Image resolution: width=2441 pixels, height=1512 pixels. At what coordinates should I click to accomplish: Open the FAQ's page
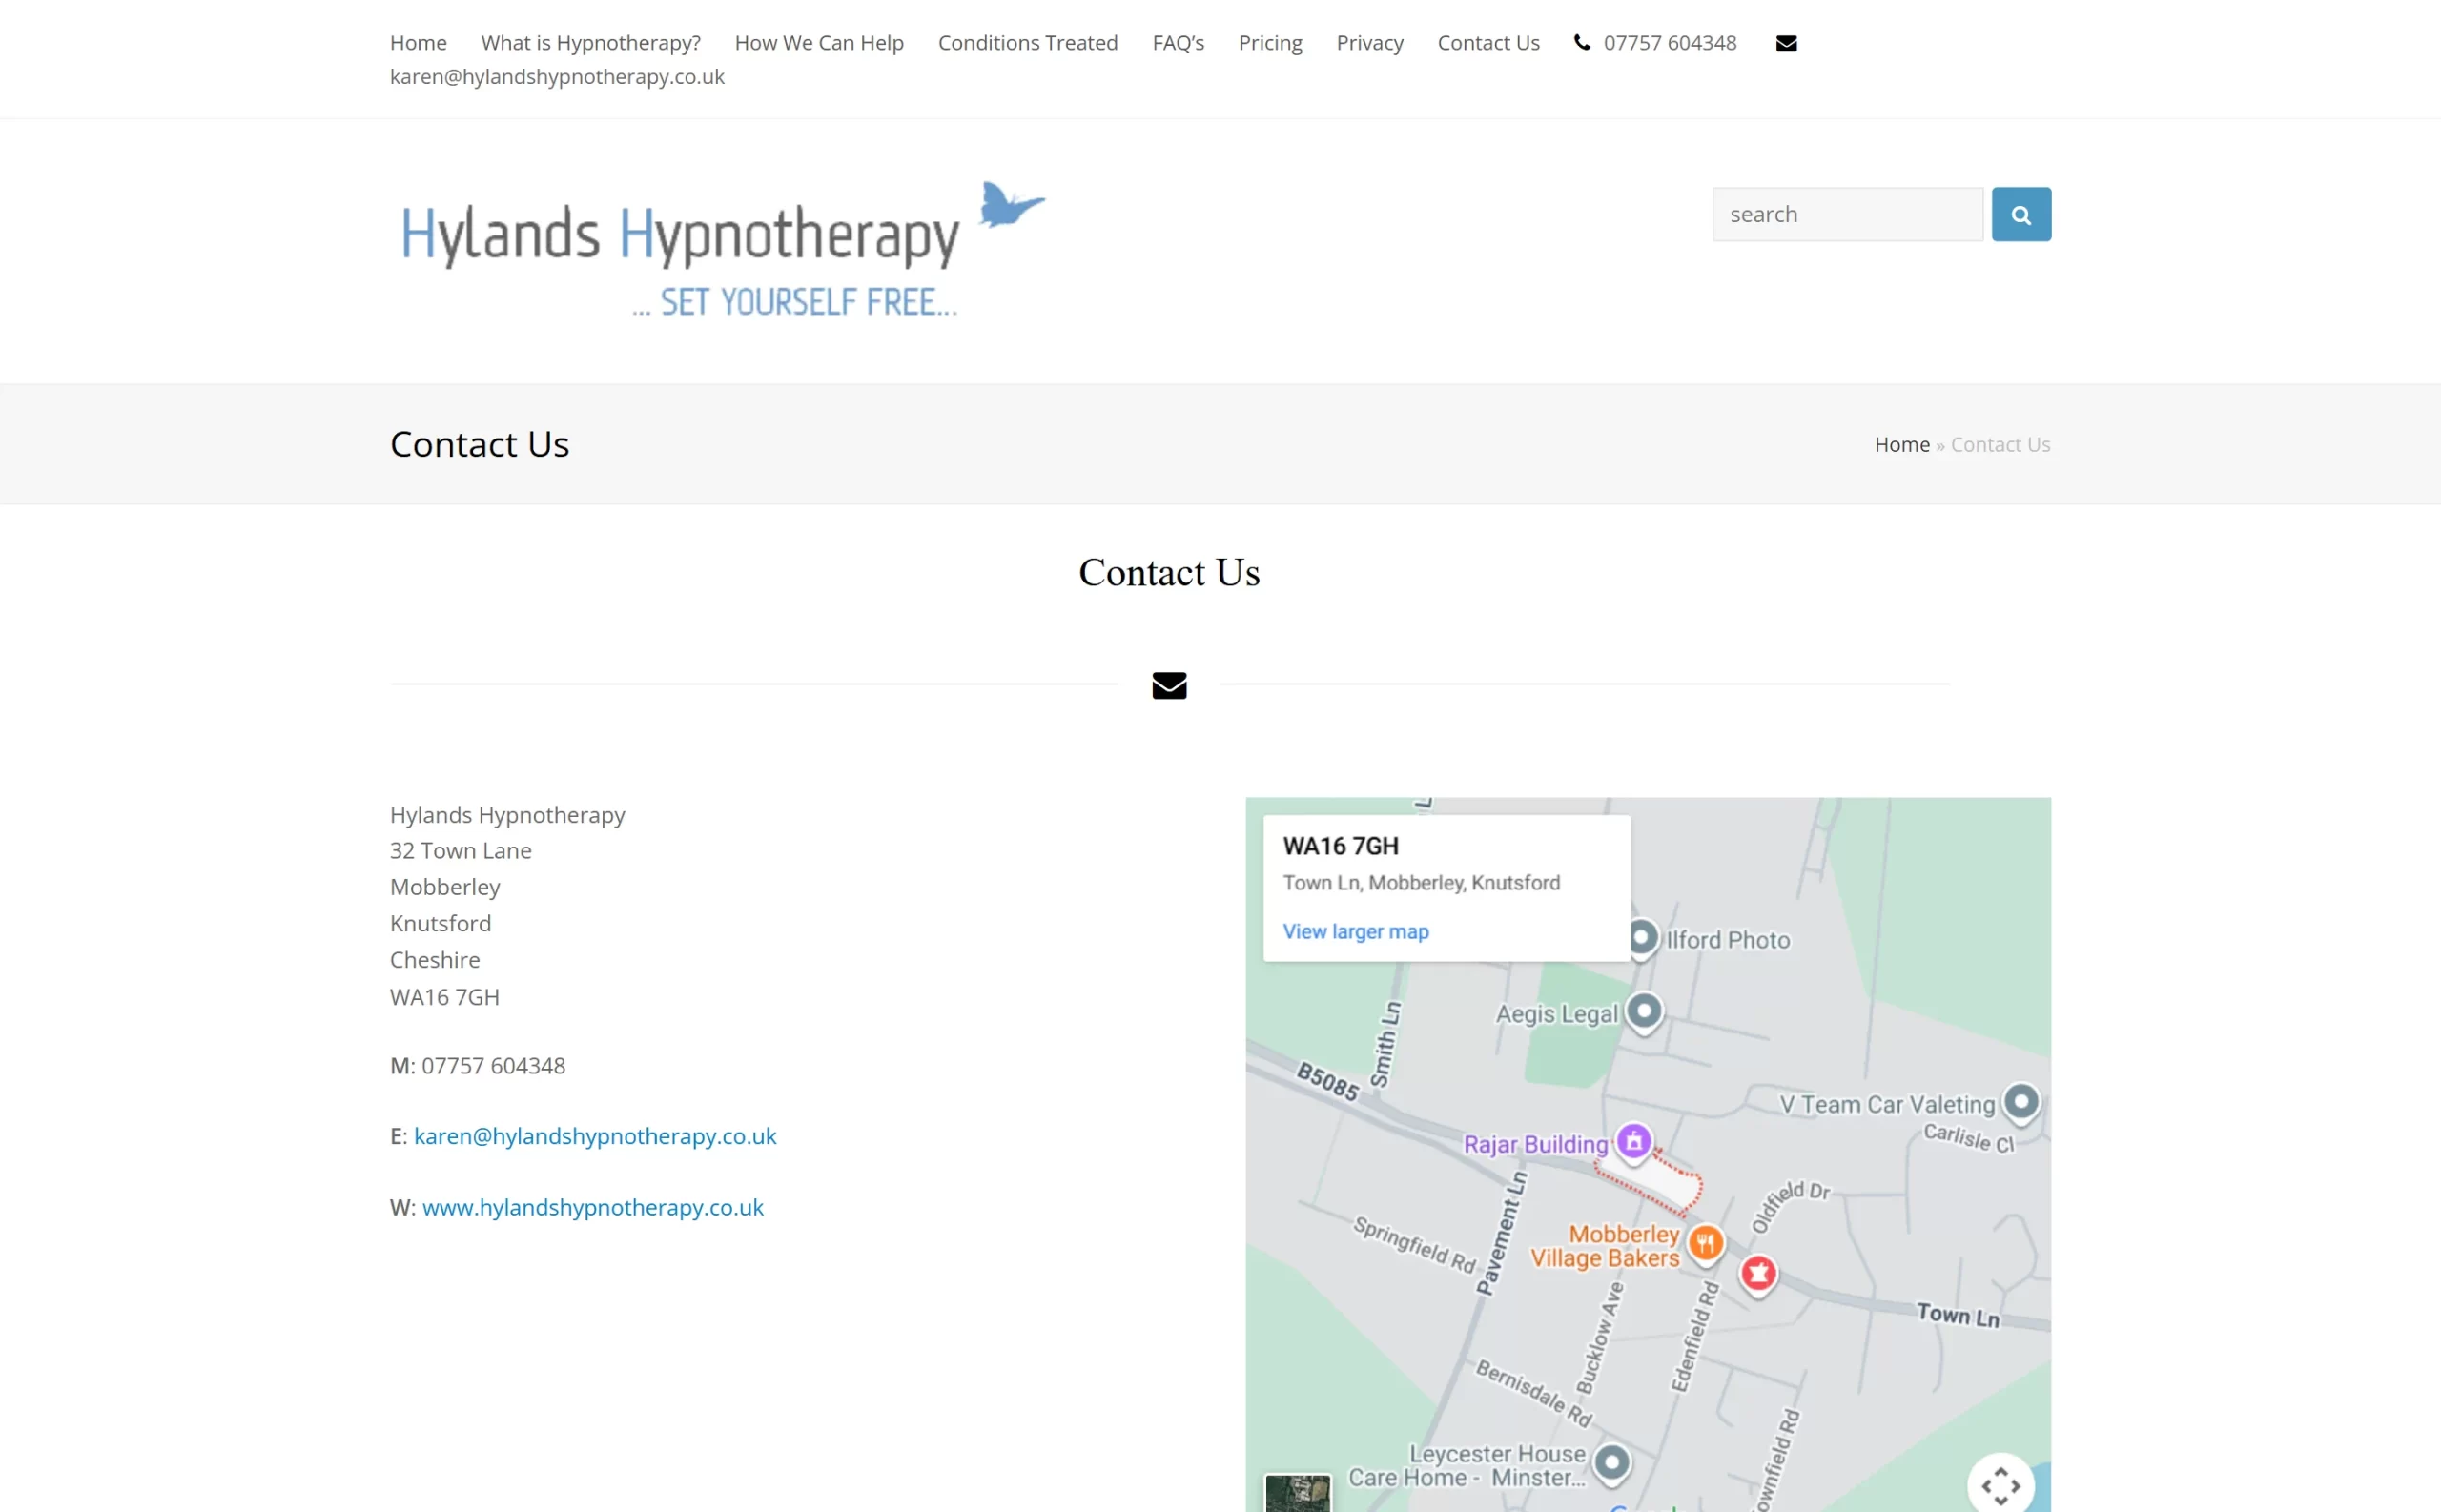coord(1177,43)
